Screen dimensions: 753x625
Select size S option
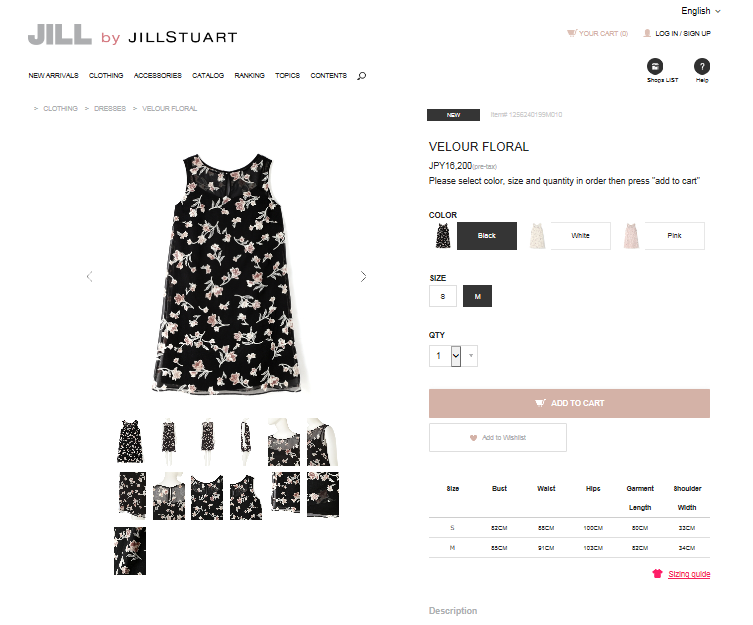[x=442, y=296]
